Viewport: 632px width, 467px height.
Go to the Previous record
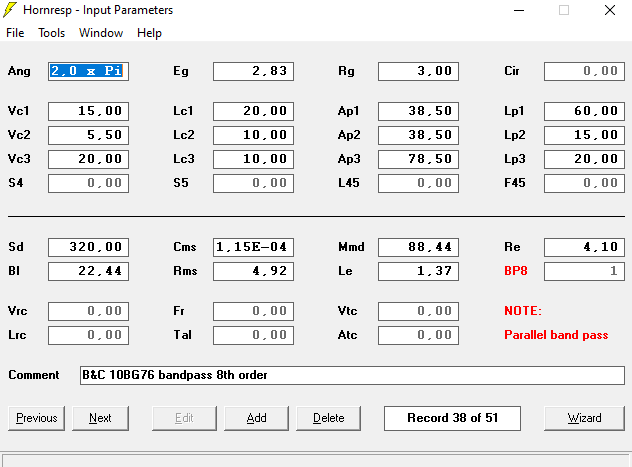37,418
